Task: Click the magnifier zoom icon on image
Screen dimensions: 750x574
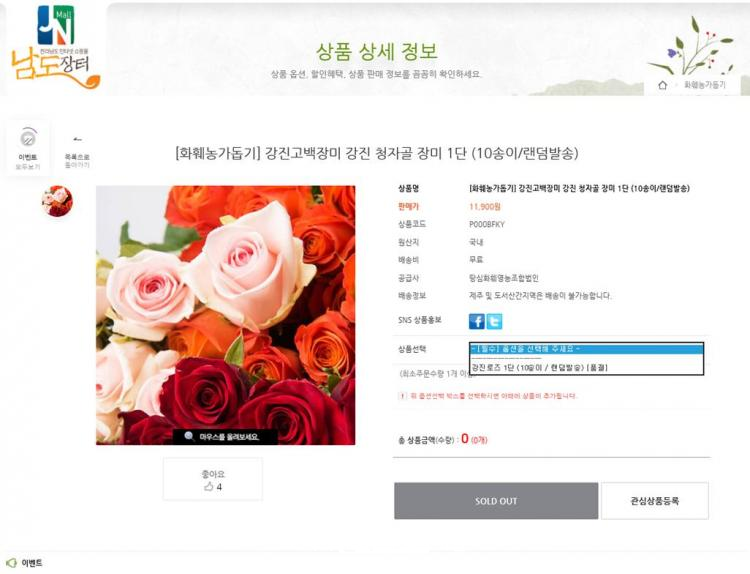Action: 189,436
